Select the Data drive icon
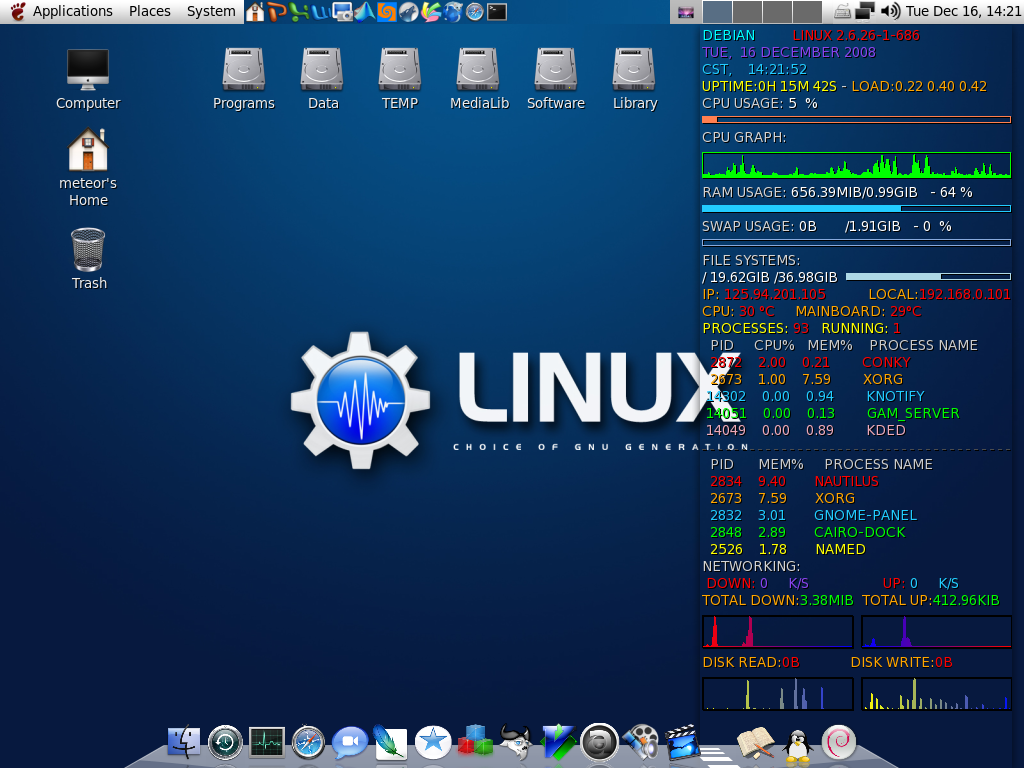Screen dimensions: 1024x768 click(x=323, y=79)
